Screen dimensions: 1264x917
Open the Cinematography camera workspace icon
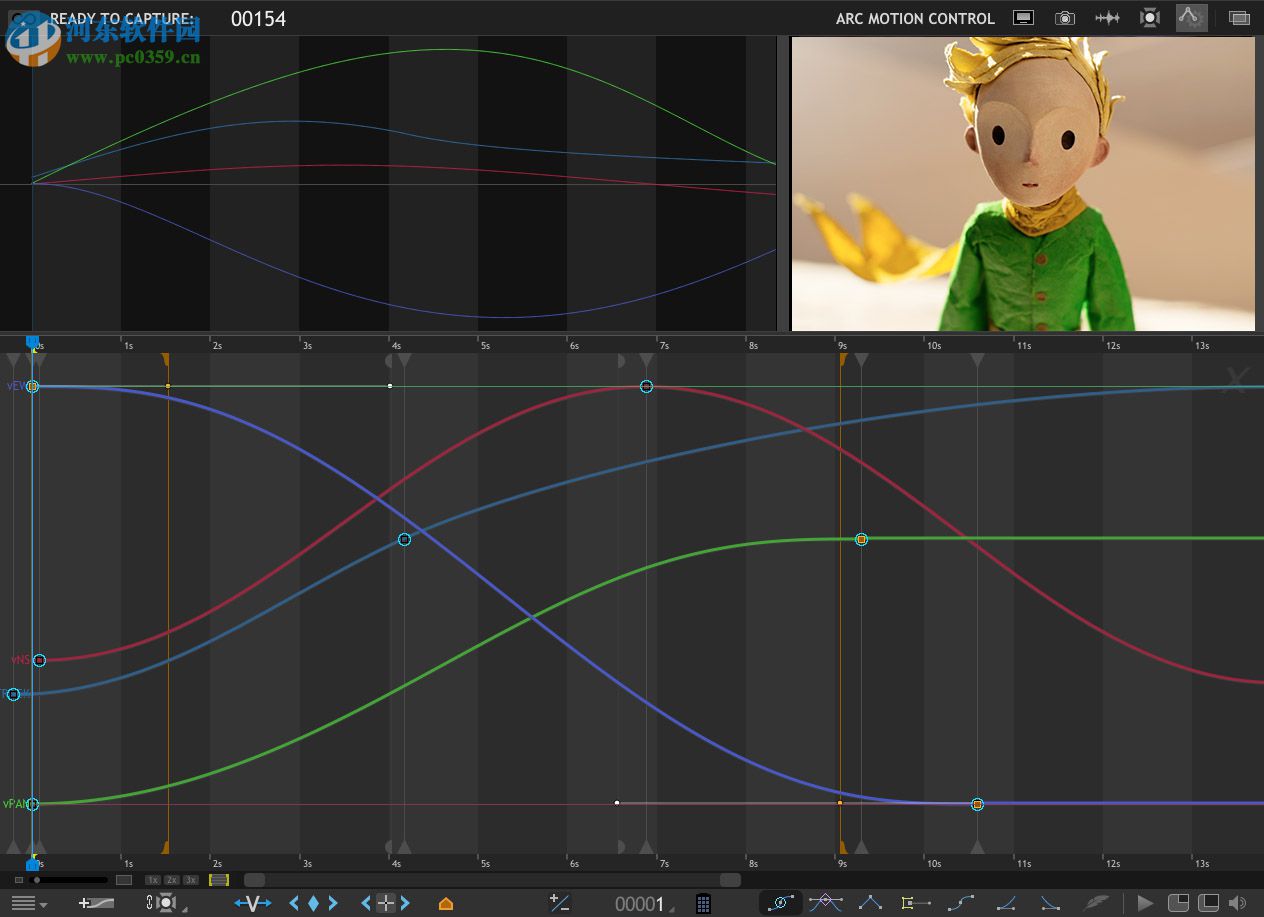pyautogui.click(x=1065, y=18)
